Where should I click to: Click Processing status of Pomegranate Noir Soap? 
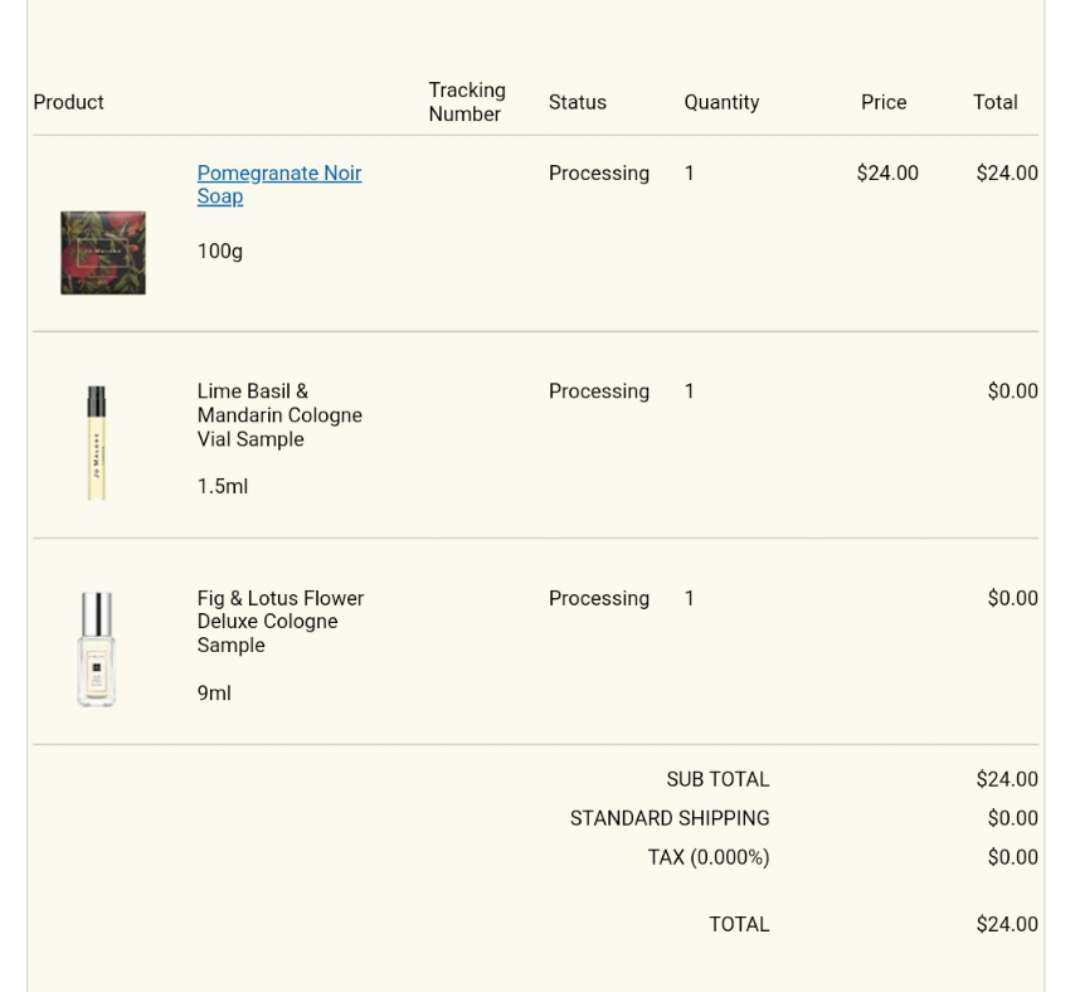click(599, 173)
